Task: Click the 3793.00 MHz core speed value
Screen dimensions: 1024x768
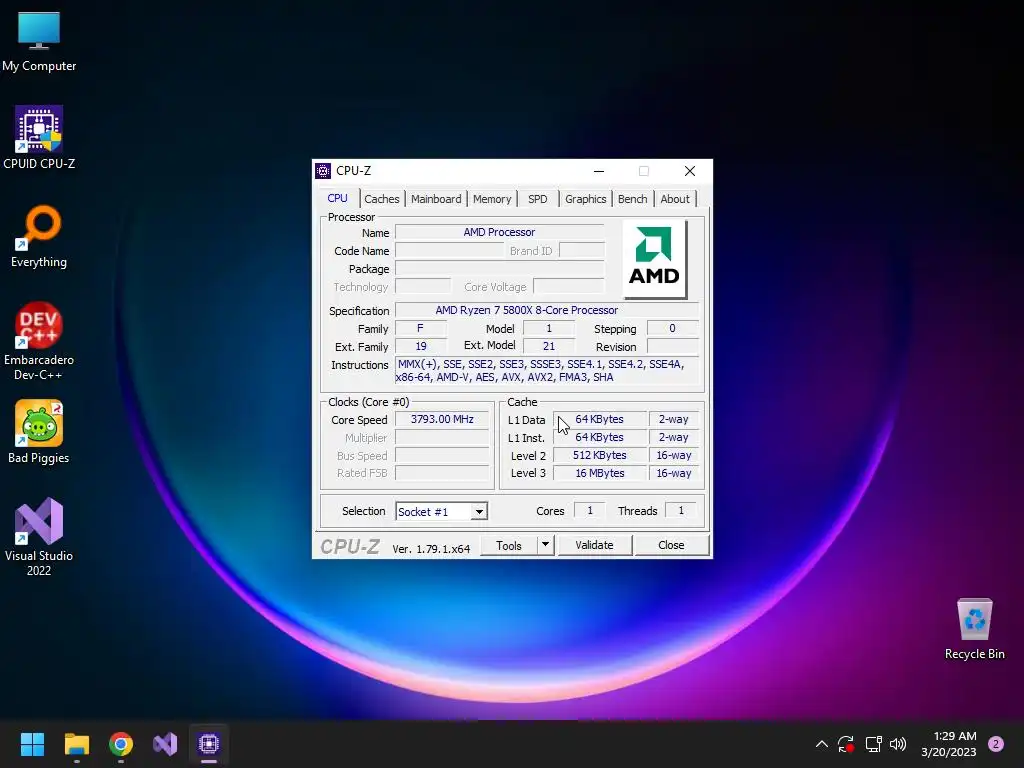Action: [x=442, y=419]
